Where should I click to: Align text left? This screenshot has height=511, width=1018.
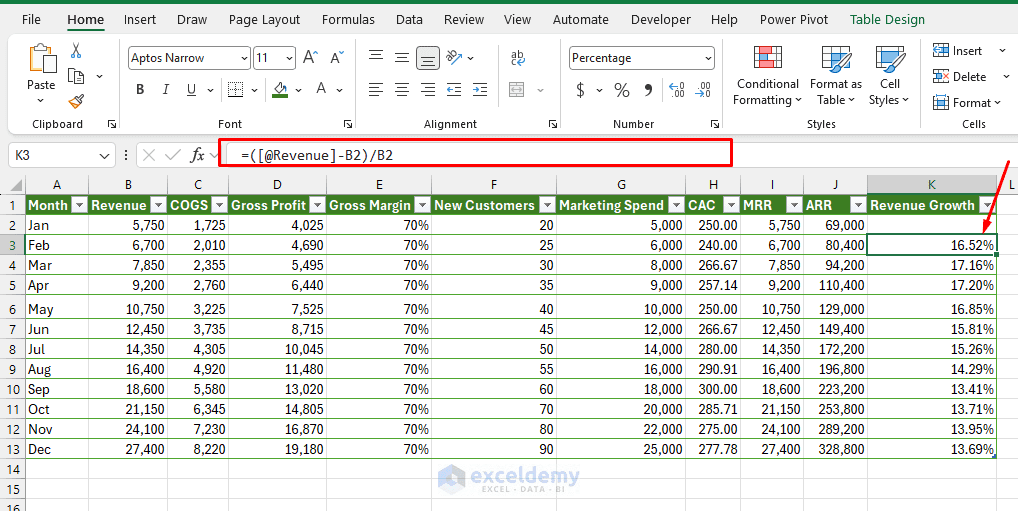pos(376,89)
